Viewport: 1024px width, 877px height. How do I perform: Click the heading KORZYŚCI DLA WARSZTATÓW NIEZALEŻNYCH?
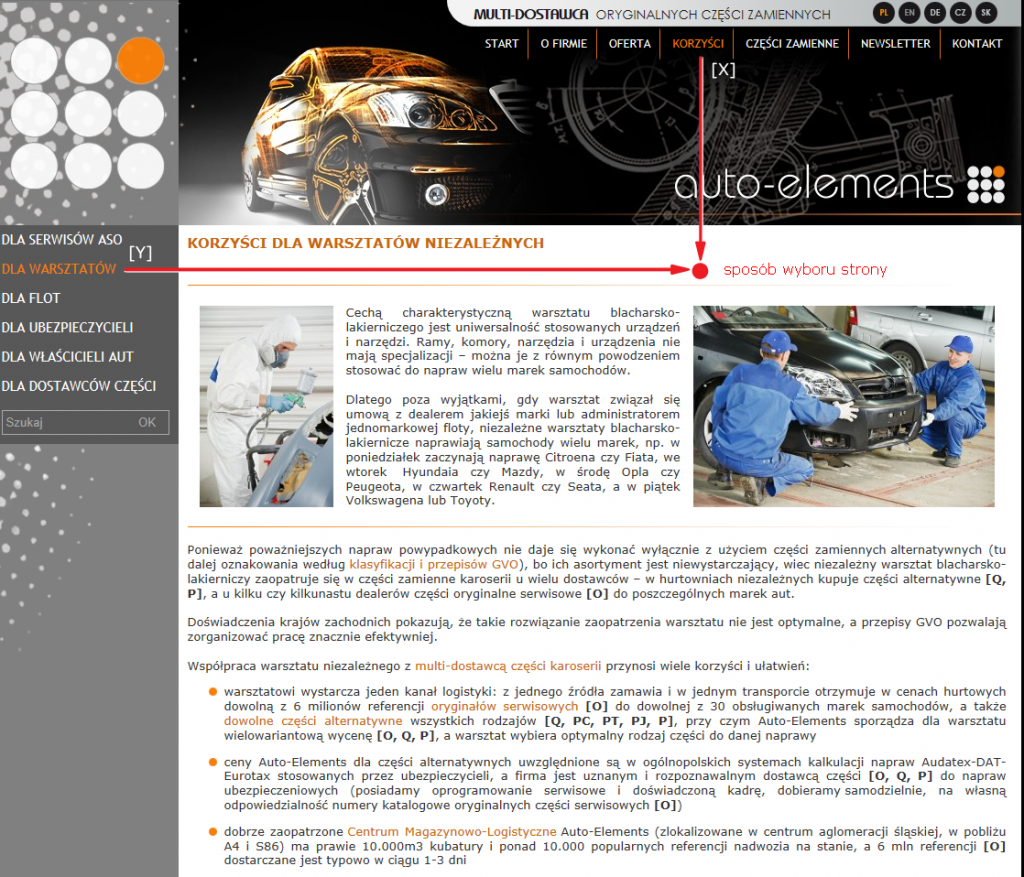pos(366,243)
